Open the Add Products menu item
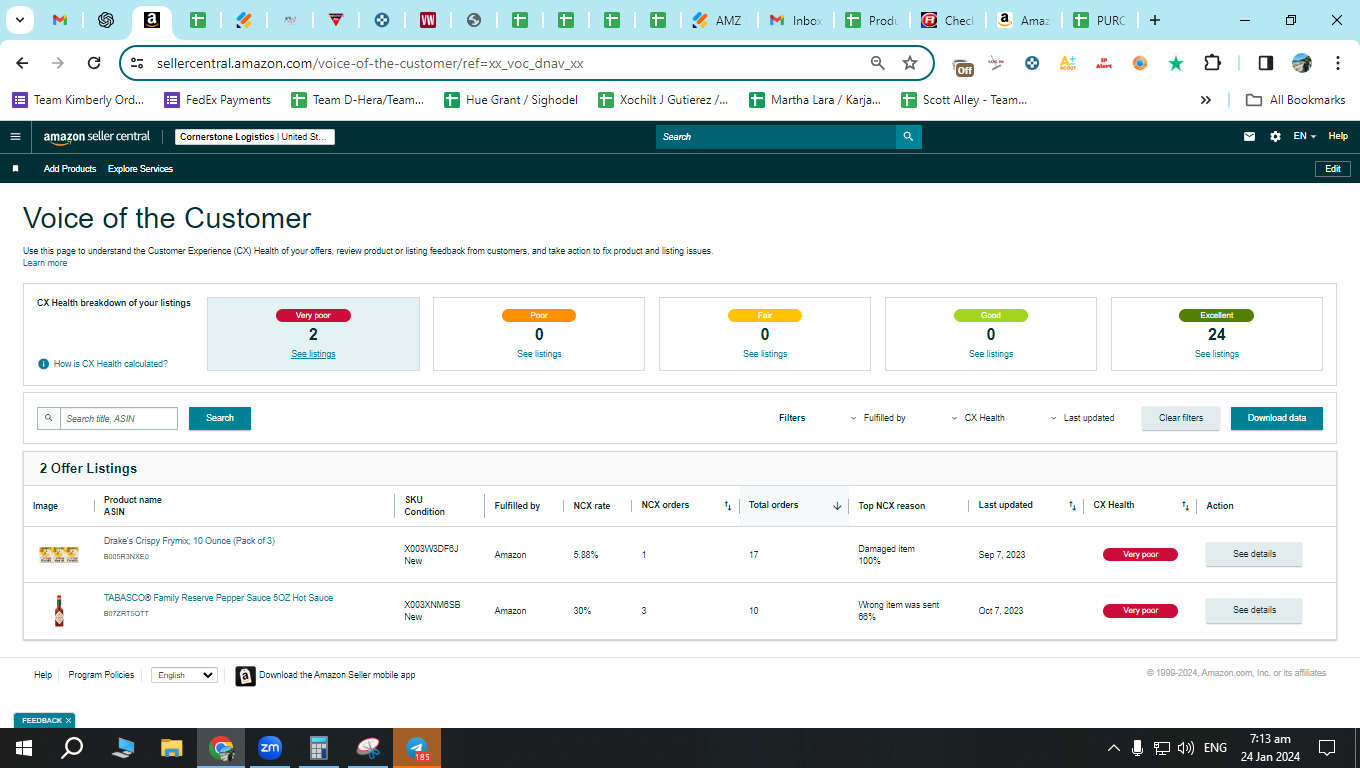Screen dimensions: 1360x768 [x=70, y=169]
